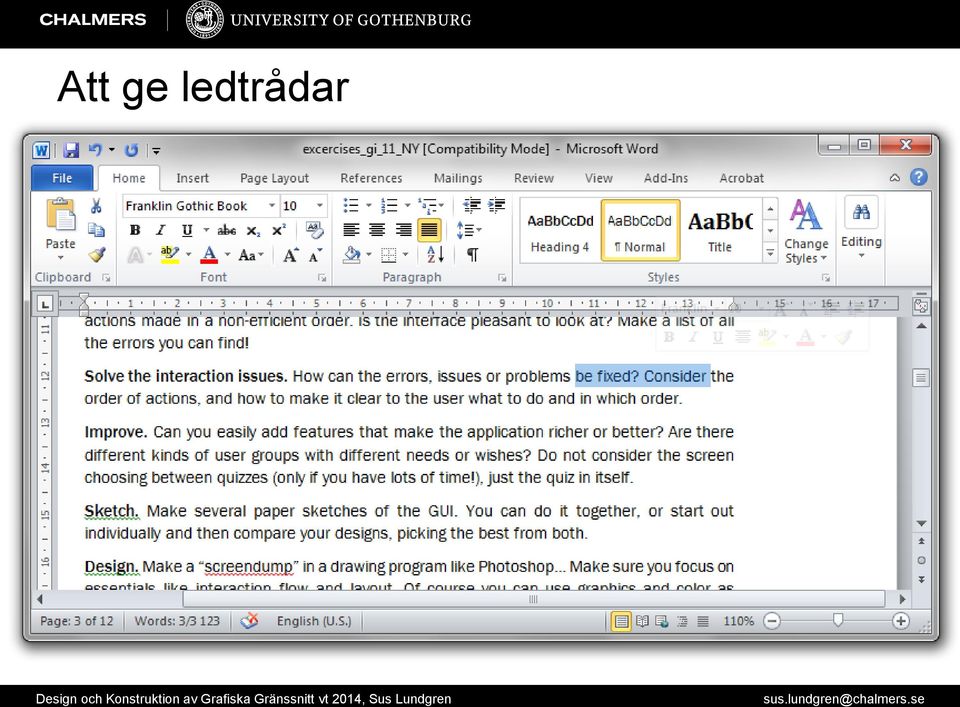
Task: Click the vertical scrollbar thumb
Action: pos(921,378)
